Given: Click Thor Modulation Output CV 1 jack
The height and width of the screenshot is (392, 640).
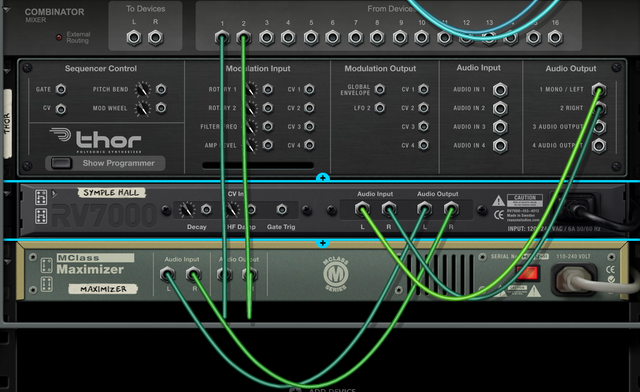Looking at the screenshot, I should (x=424, y=89).
